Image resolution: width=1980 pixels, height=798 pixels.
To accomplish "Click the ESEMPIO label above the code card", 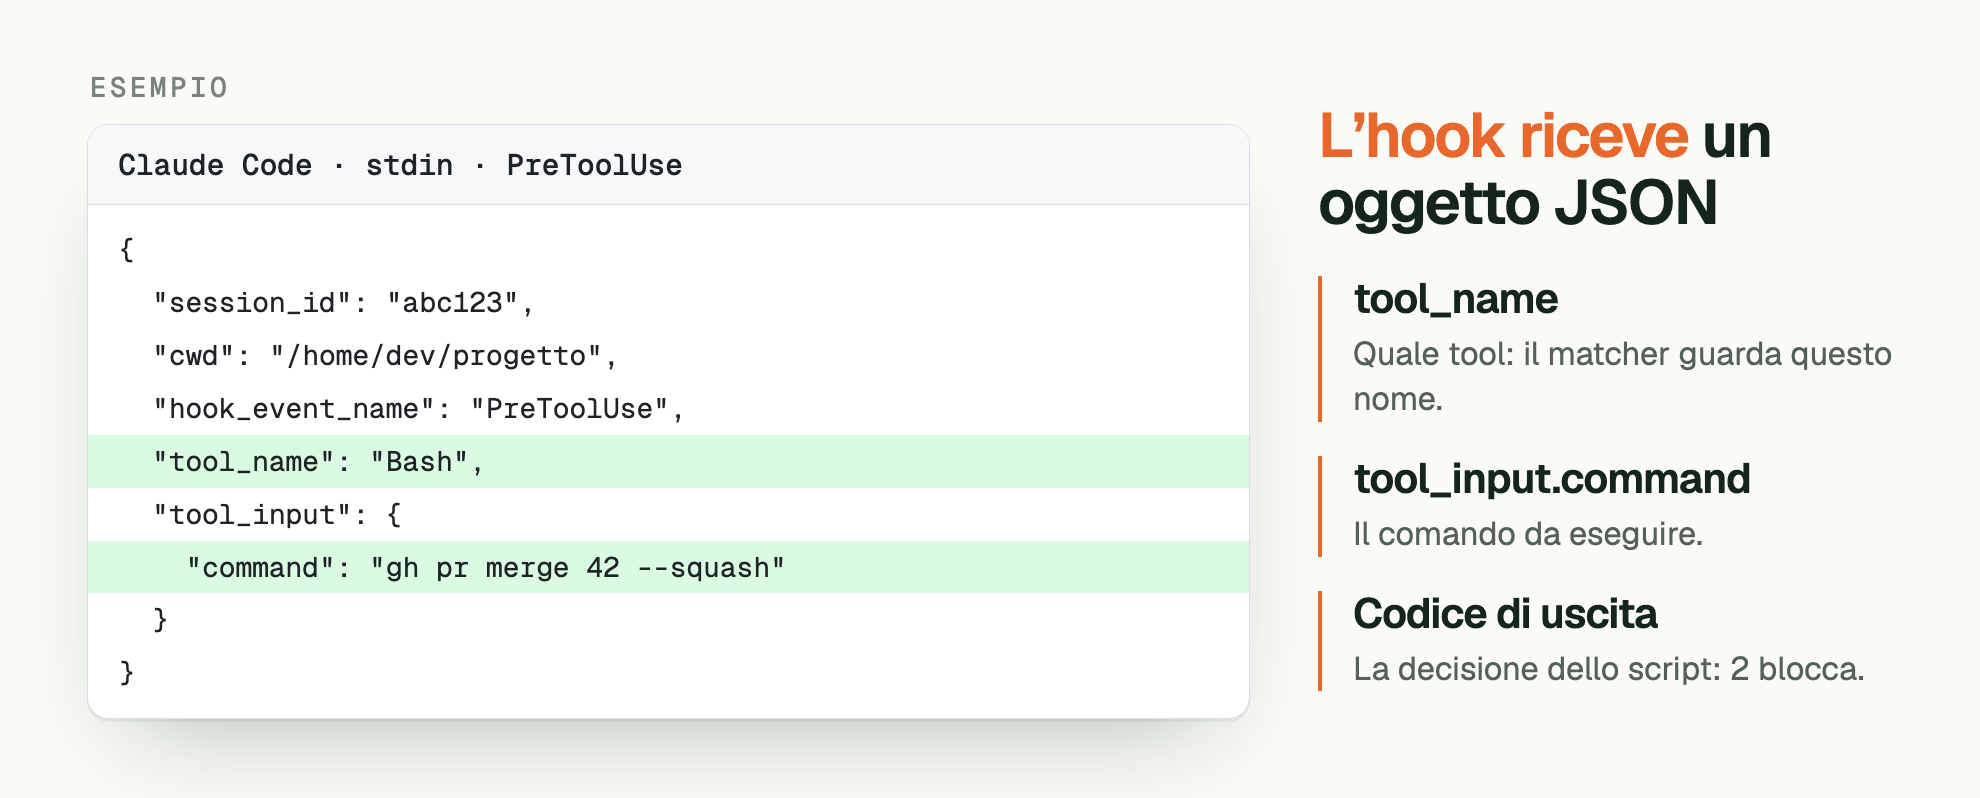I will point(159,88).
